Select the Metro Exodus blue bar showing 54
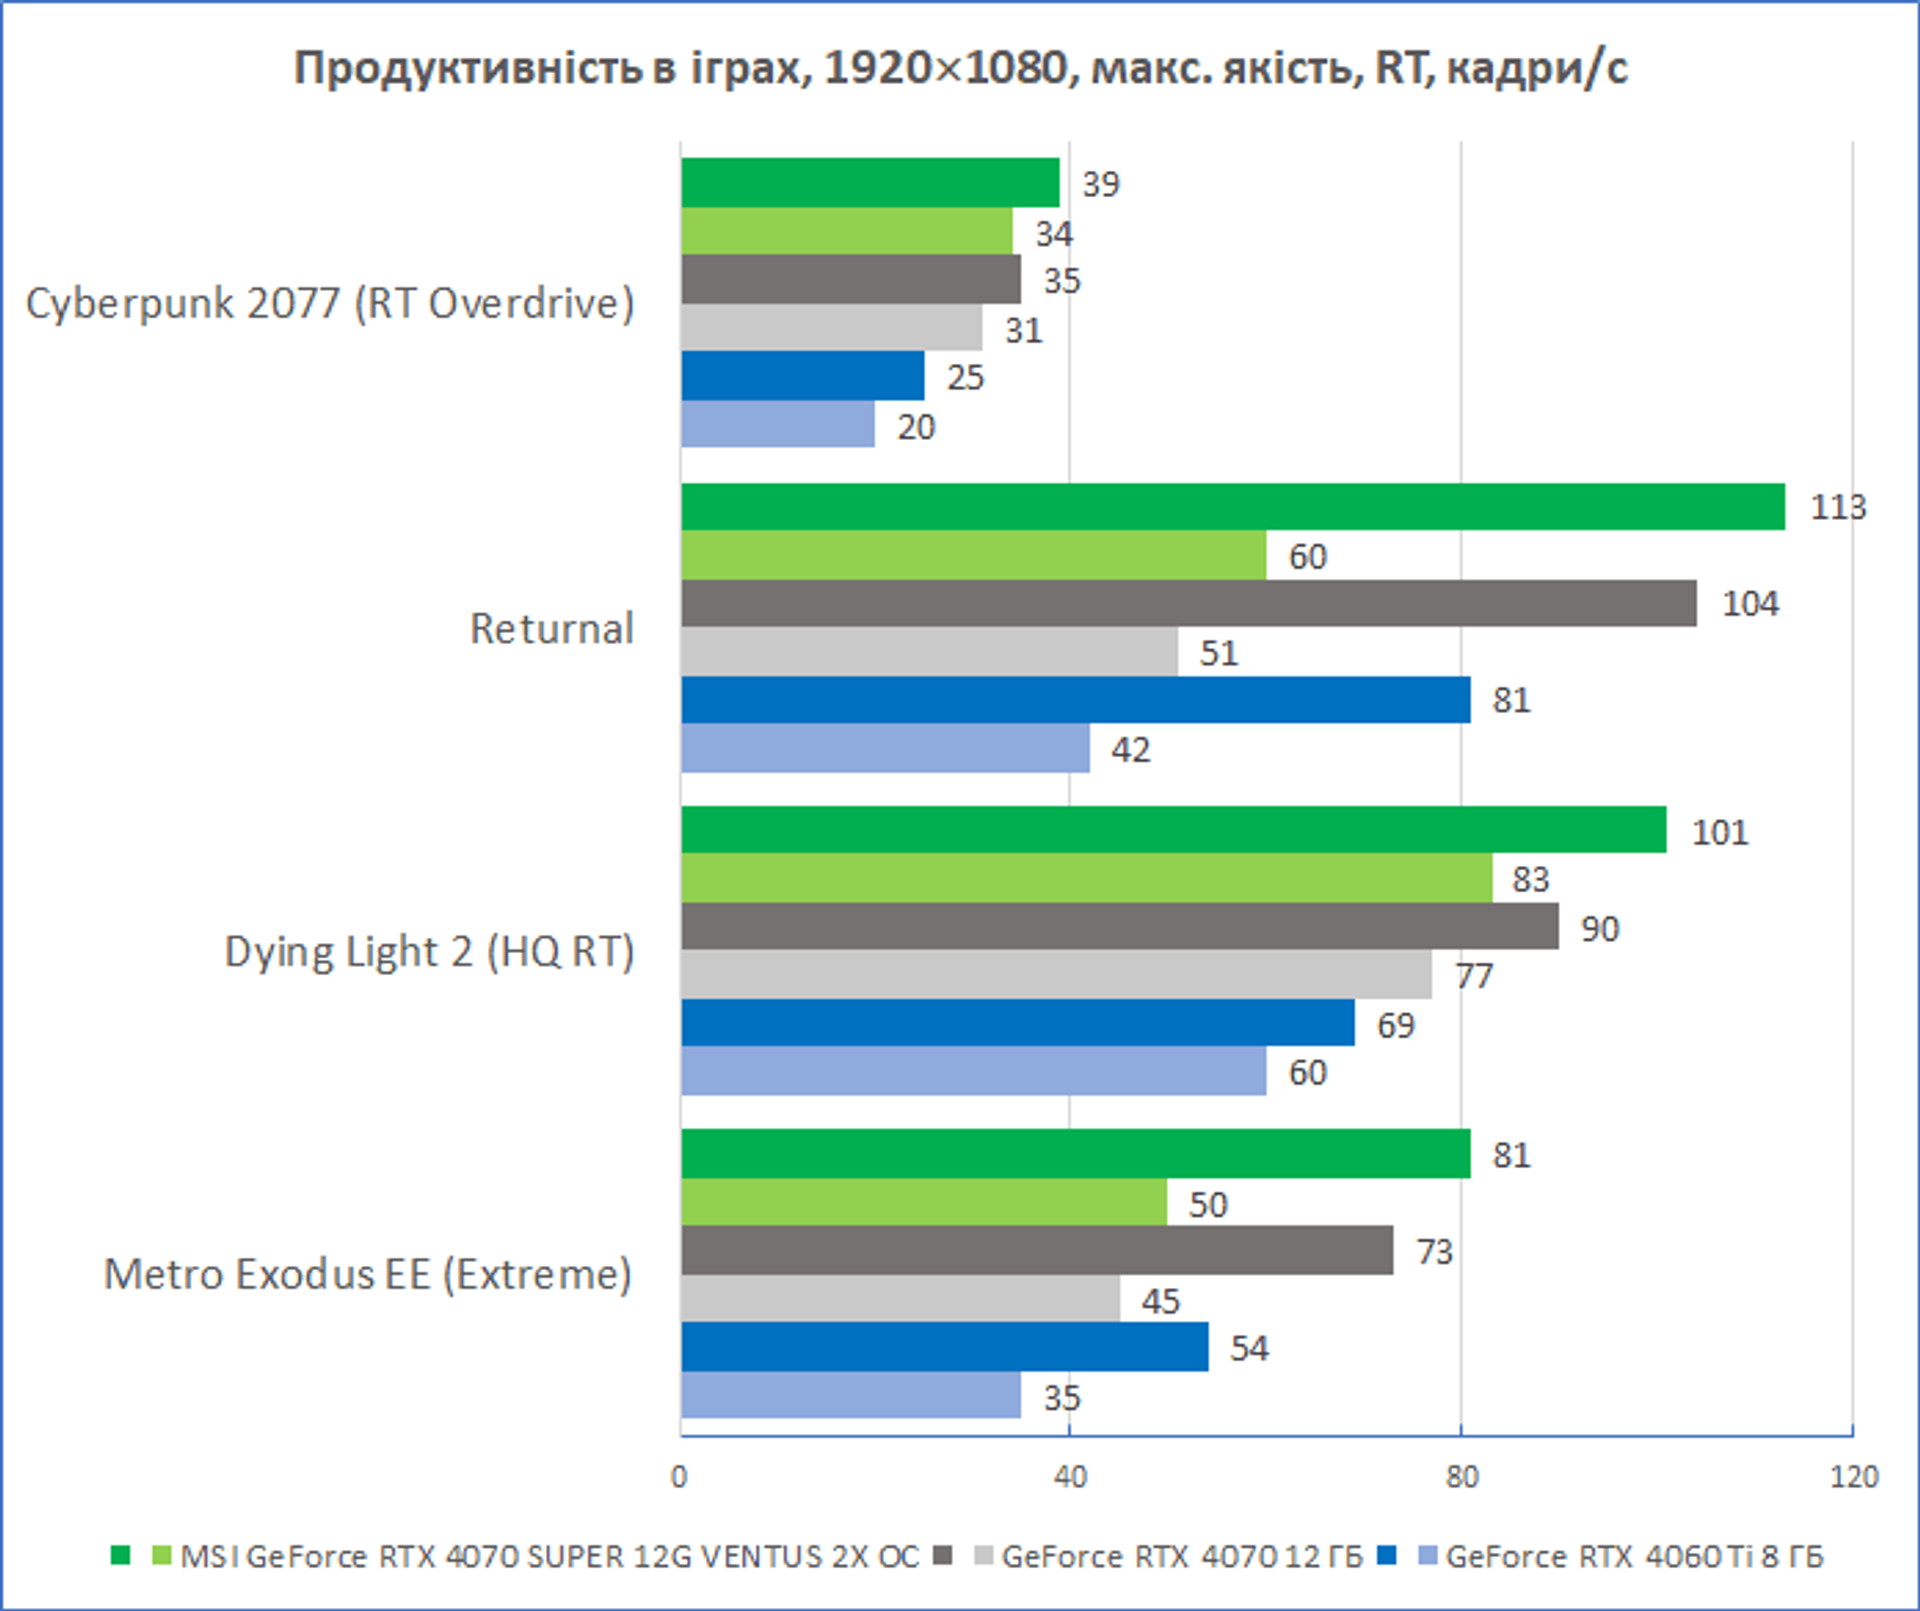The width and height of the screenshot is (1920, 1611). pos(945,1346)
